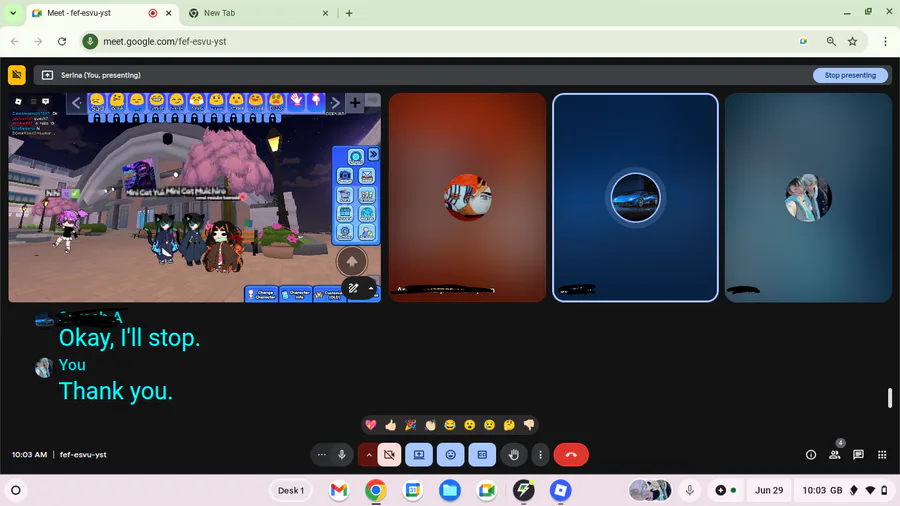Reload the Meet page
Viewport: 900px width, 506px height.
point(62,41)
